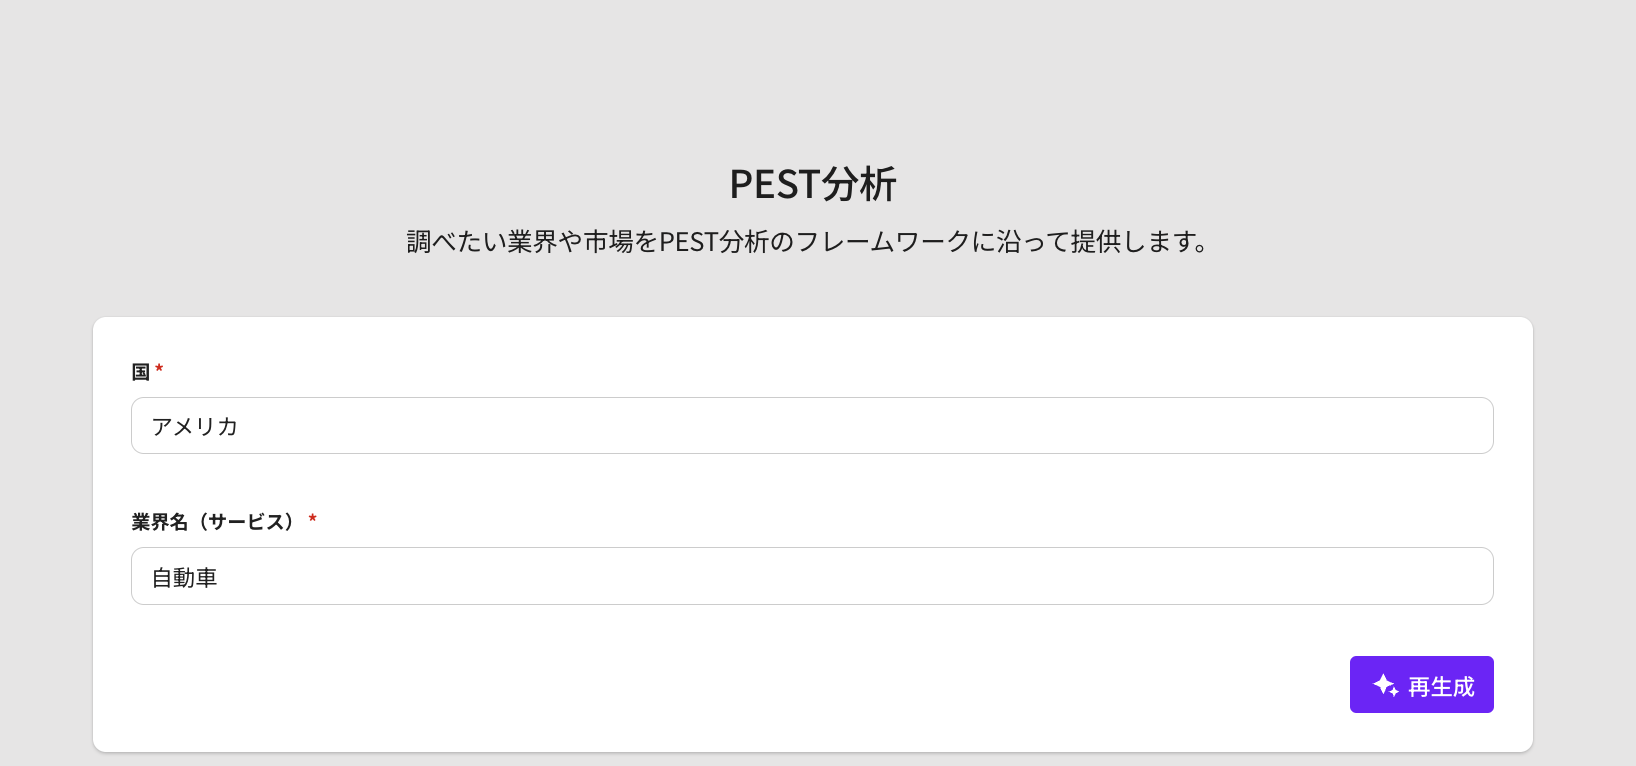Viewport: 1636px width, 766px height.
Task: Click the red asterisk beside 国
Action: click(x=159, y=370)
